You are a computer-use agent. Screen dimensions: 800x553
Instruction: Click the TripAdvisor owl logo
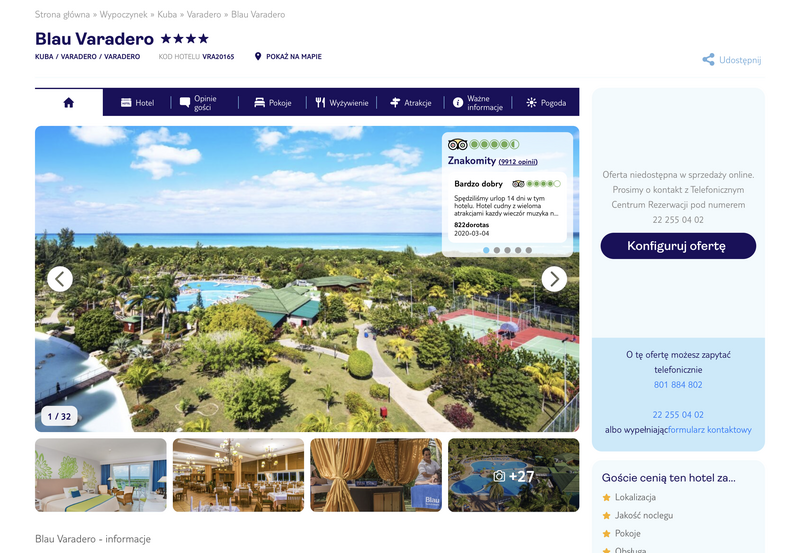coord(458,144)
